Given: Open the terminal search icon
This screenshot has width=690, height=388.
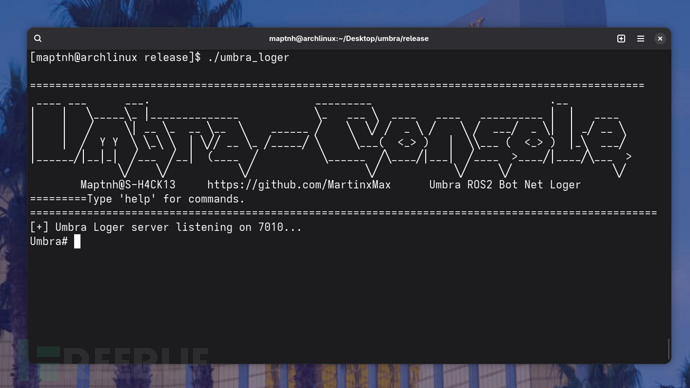Looking at the screenshot, I should coord(38,39).
